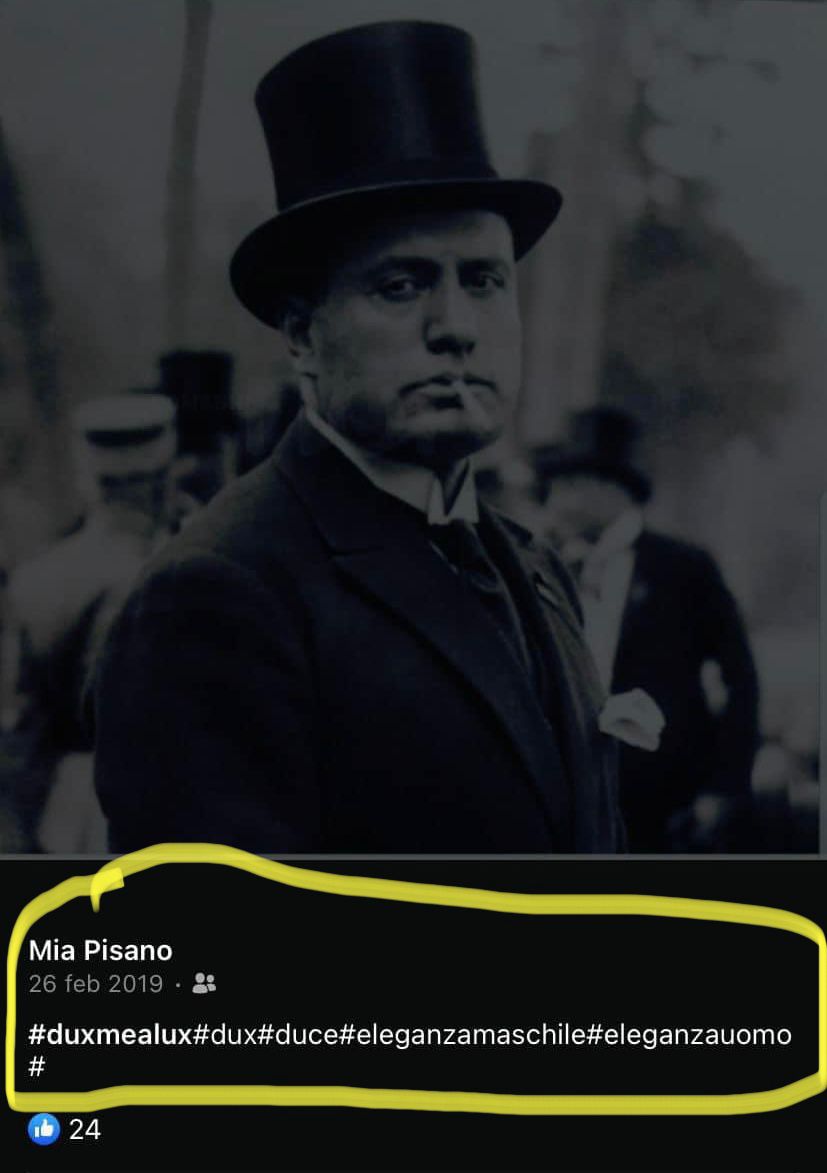Click the trailing lone # symbol
The image size is (827, 1173).
[x=37, y=1066]
